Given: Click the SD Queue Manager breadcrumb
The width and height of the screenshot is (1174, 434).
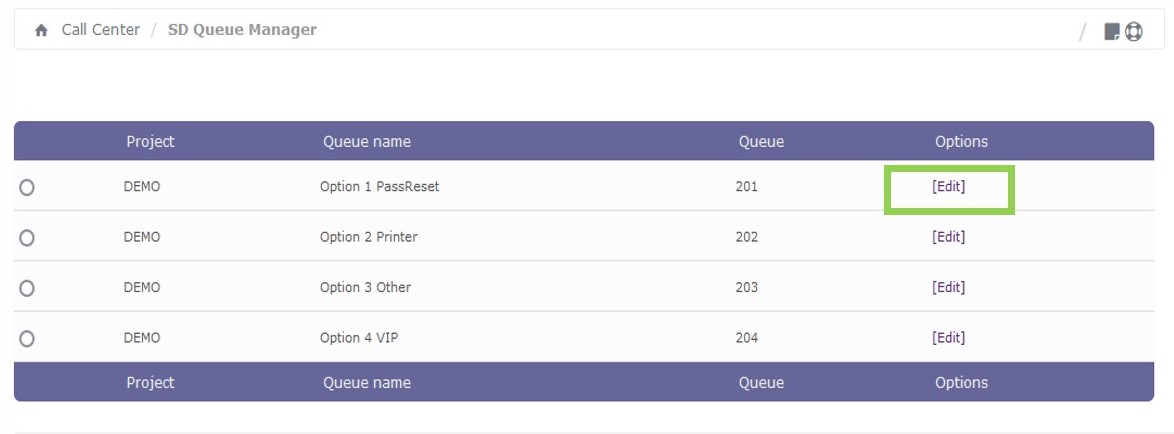Looking at the screenshot, I should coord(242,30).
